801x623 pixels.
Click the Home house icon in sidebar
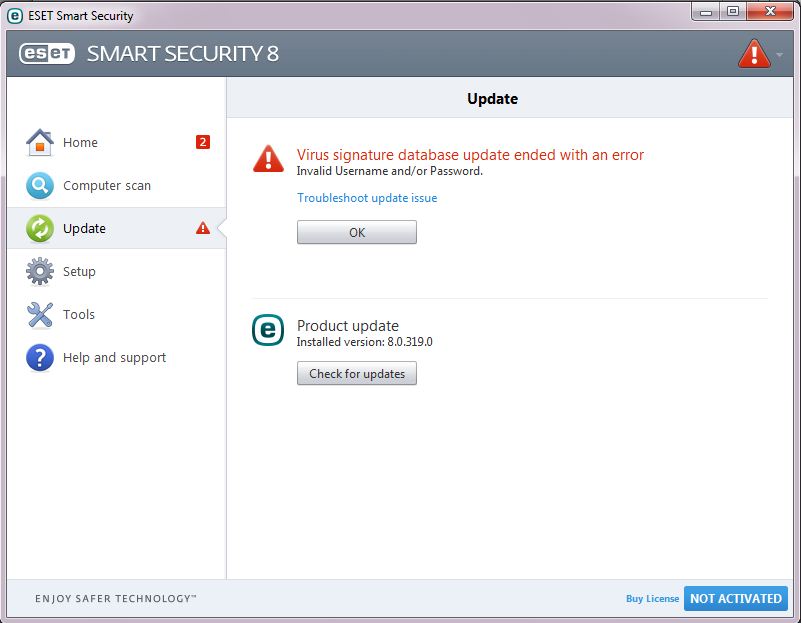[39, 142]
